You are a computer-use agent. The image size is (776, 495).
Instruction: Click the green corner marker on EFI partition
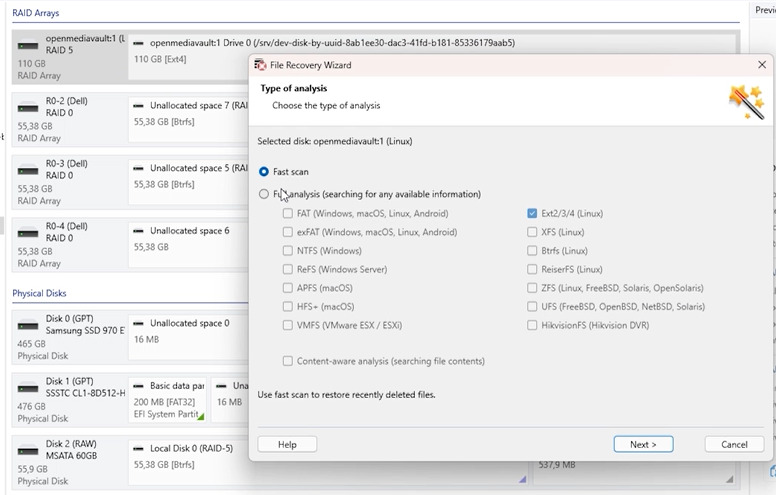click(200, 417)
